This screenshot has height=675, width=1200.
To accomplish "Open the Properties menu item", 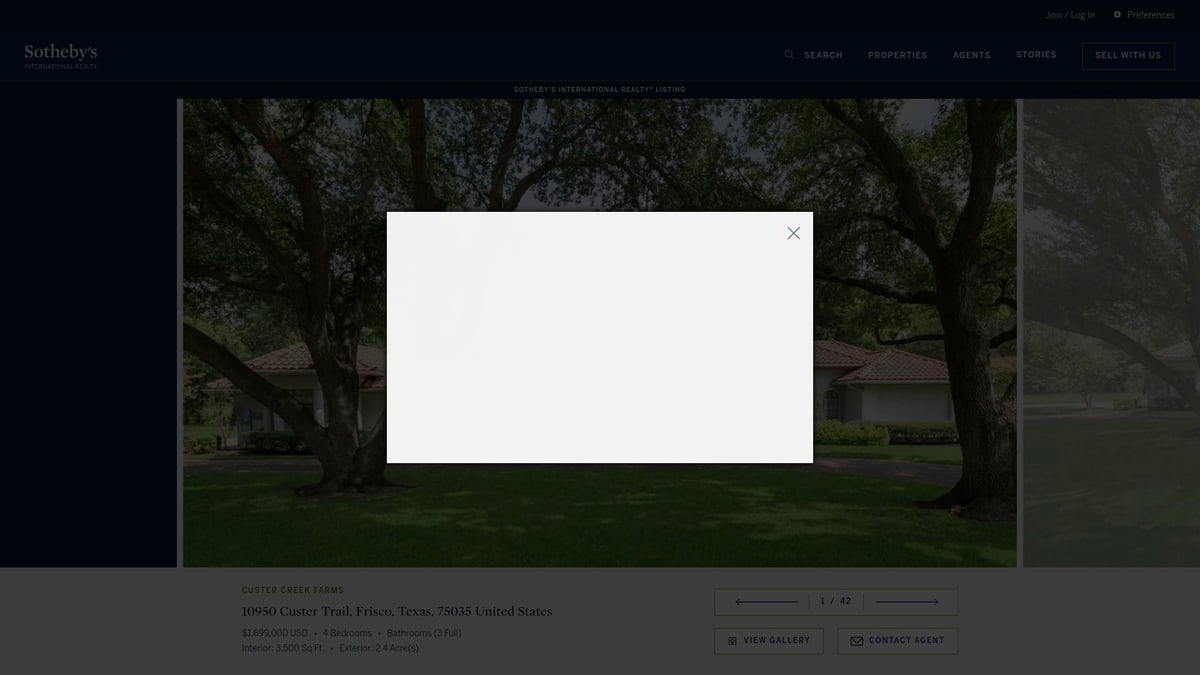I will click(x=897, y=55).
